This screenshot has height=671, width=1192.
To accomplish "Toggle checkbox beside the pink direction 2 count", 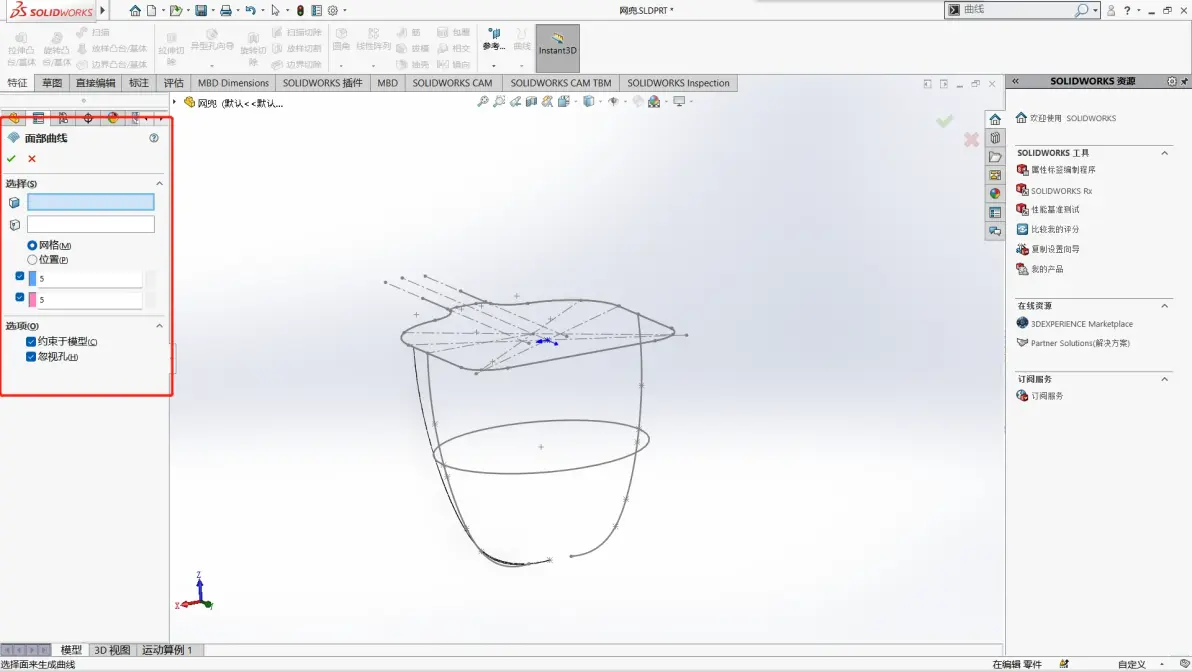I will (x=20, y=298).
